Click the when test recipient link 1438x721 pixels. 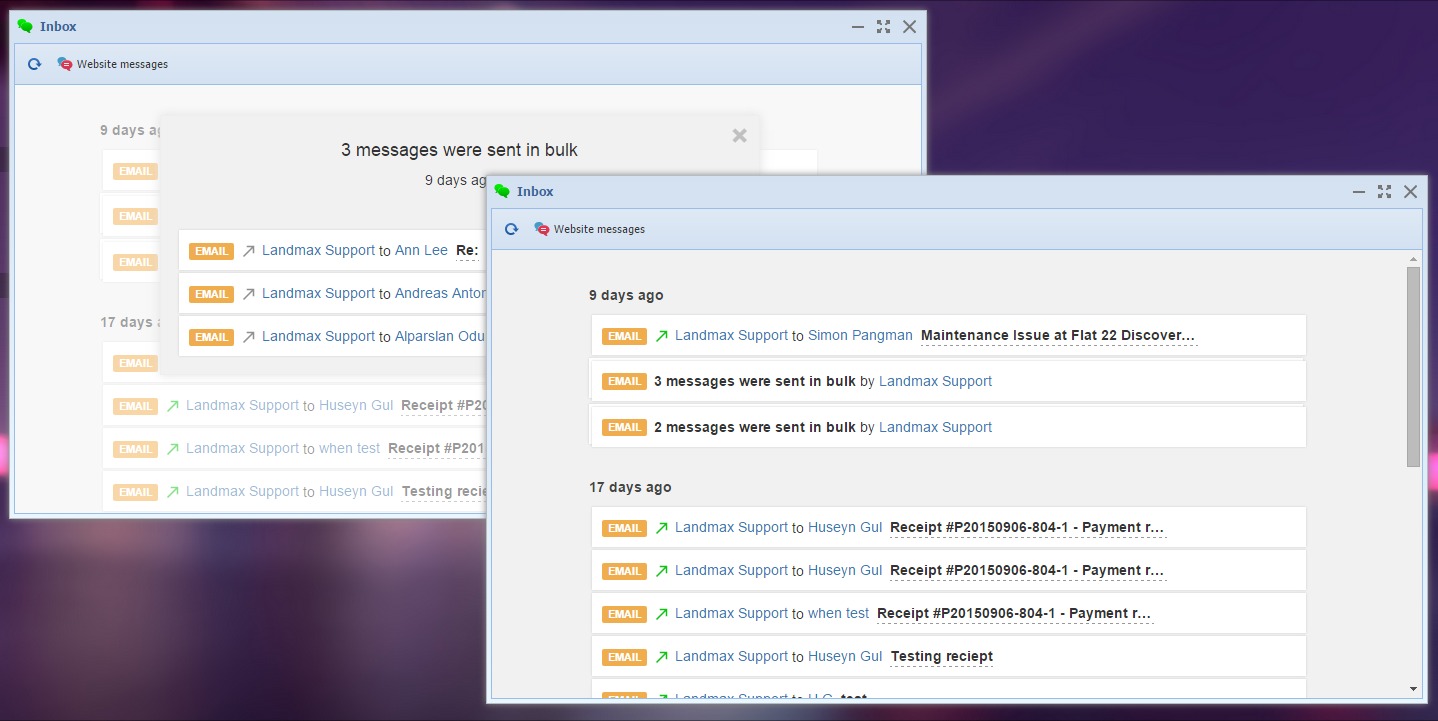[x=838, y=614]
